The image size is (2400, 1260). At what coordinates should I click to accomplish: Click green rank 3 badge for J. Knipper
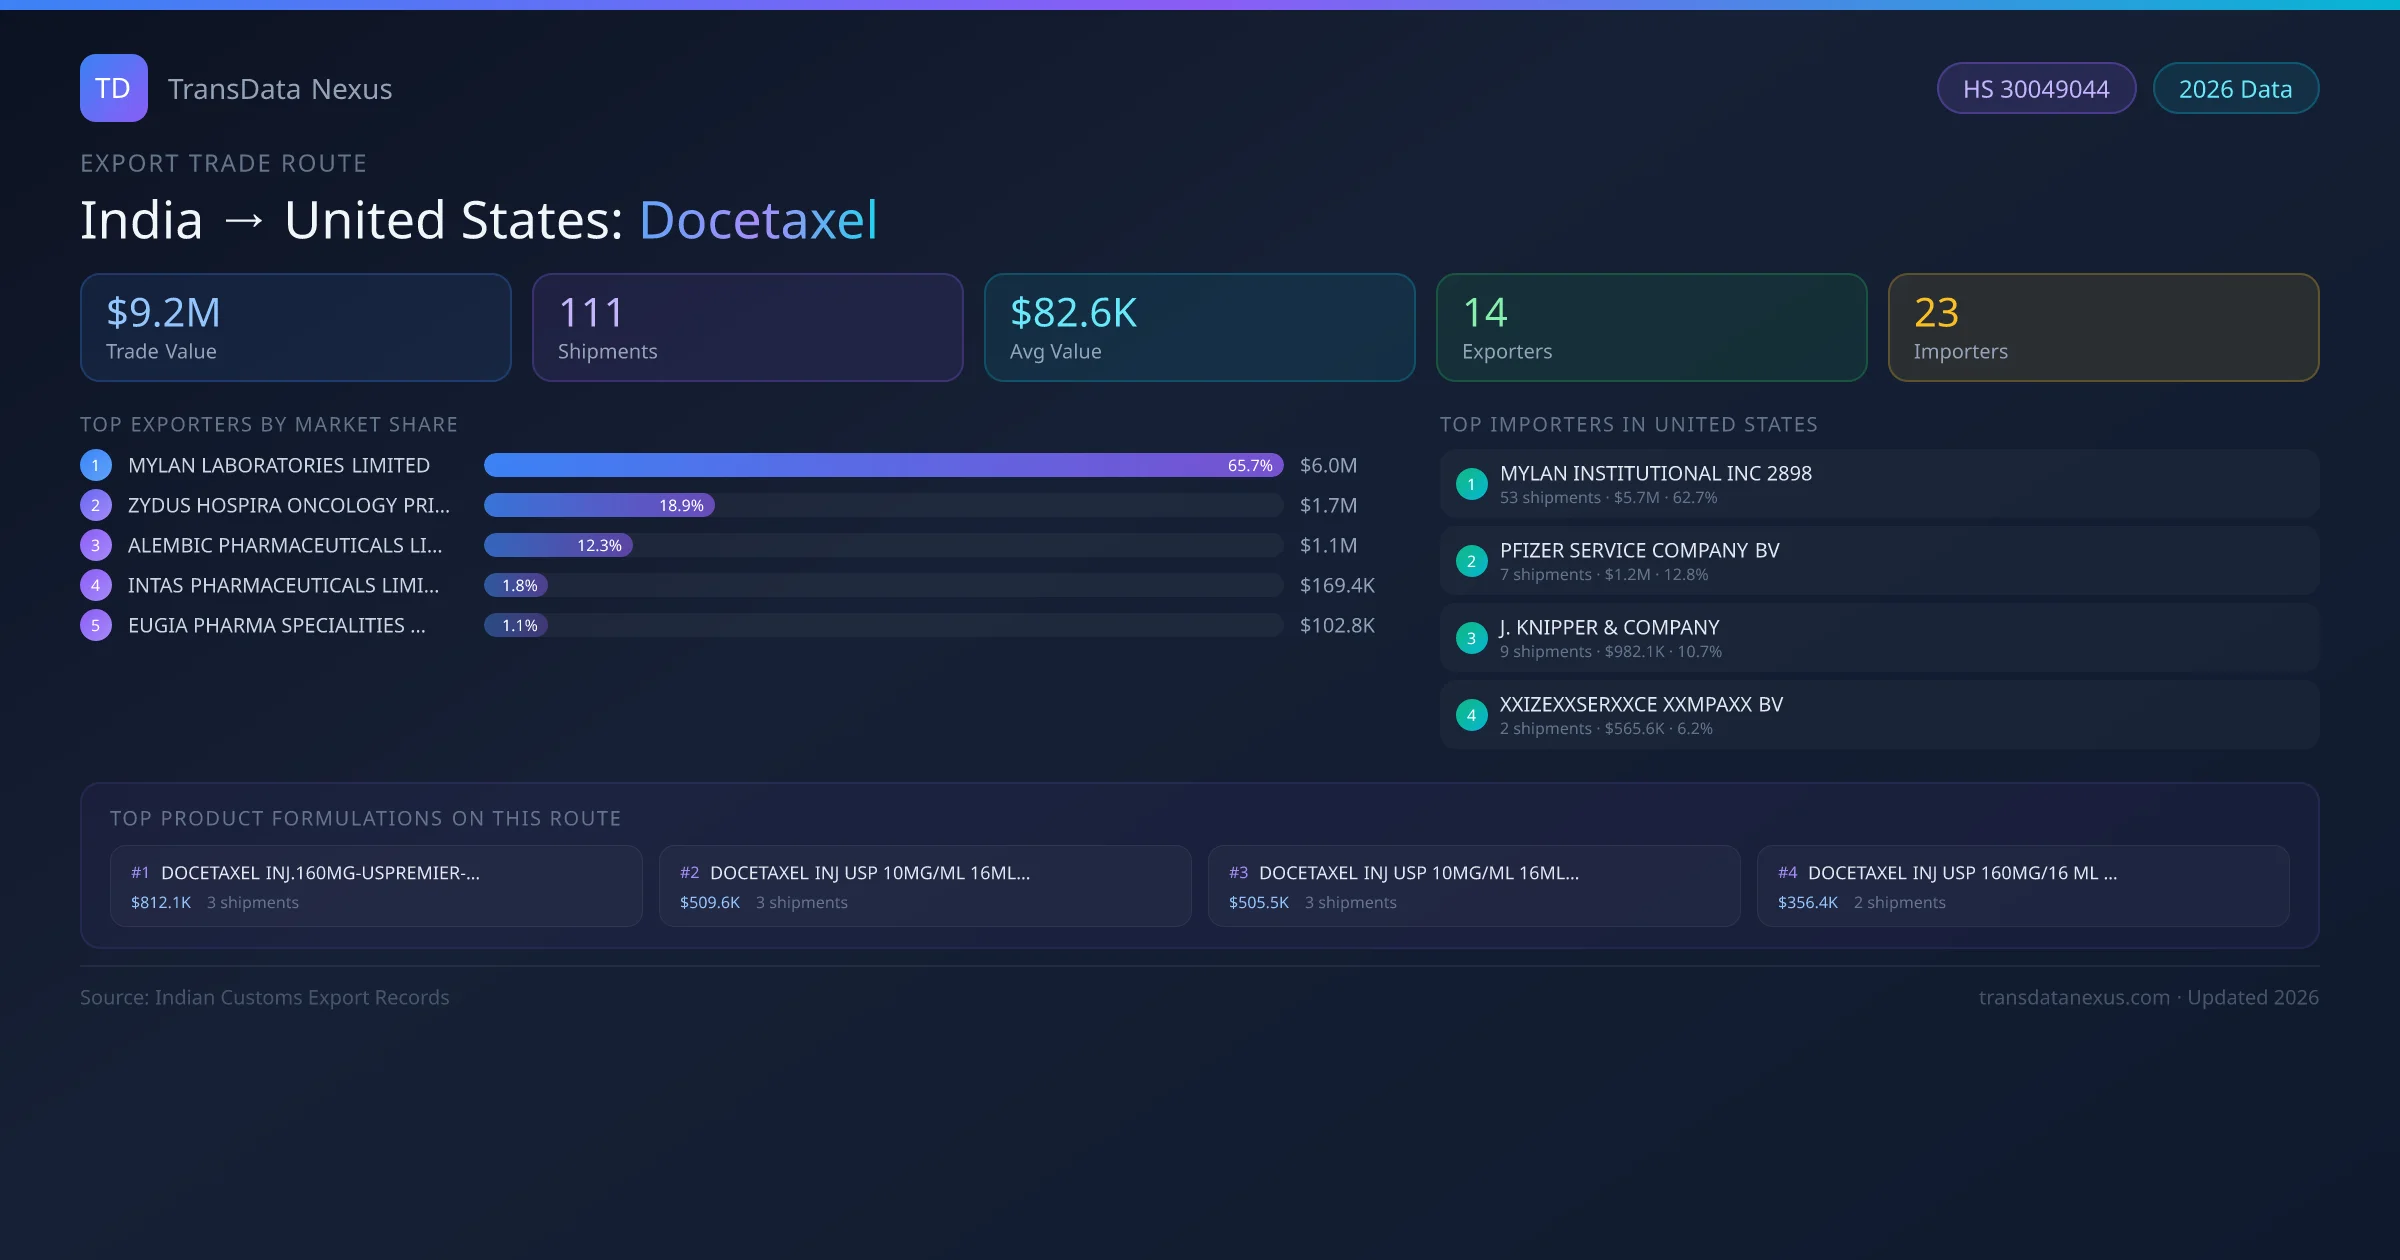[x=1471, y=638]
